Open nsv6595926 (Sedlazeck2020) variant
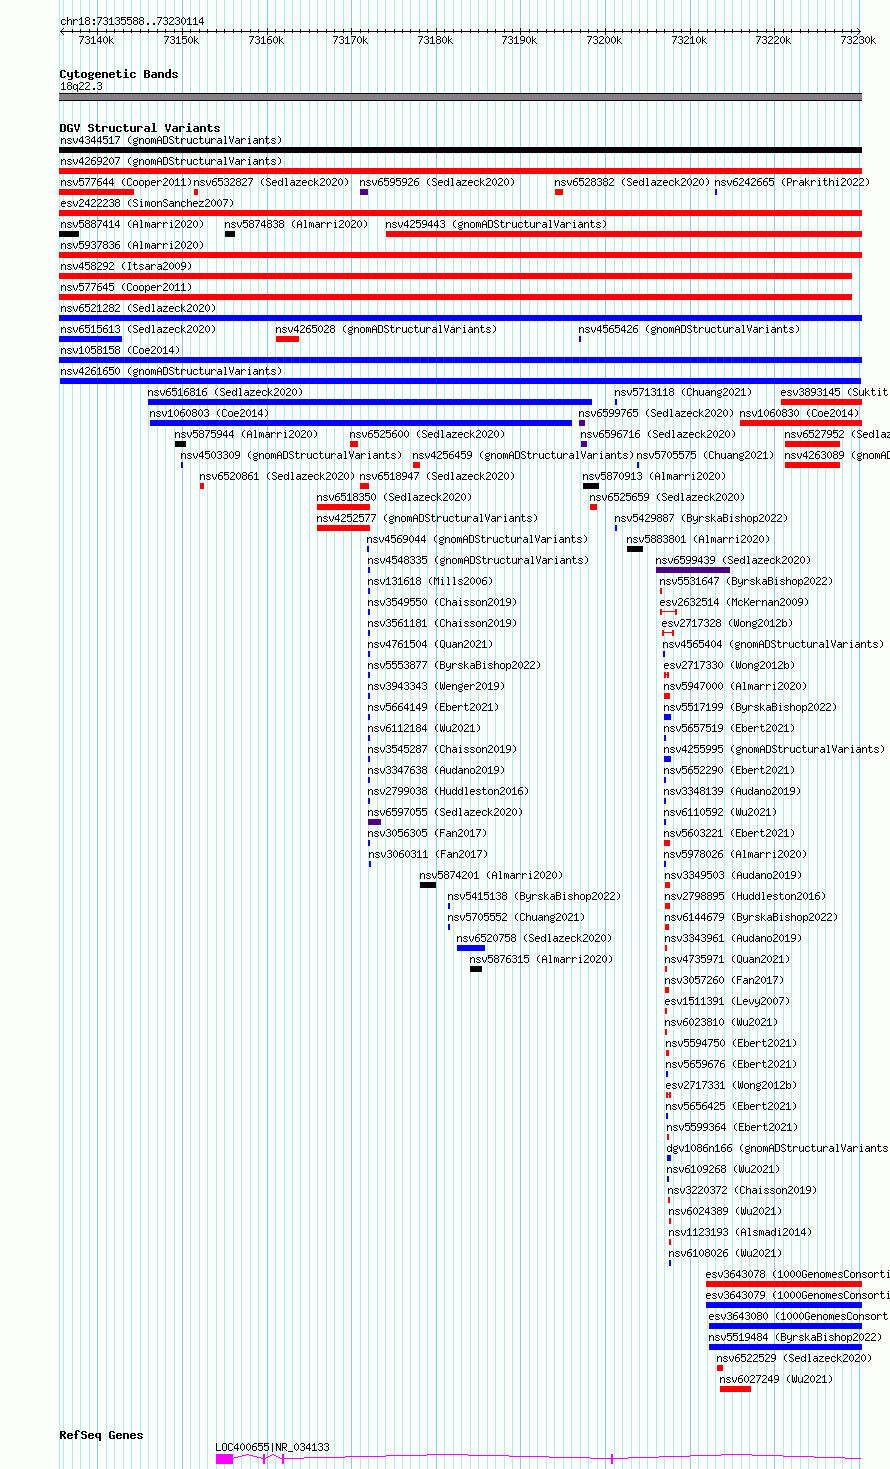 (x=437, y=183)
